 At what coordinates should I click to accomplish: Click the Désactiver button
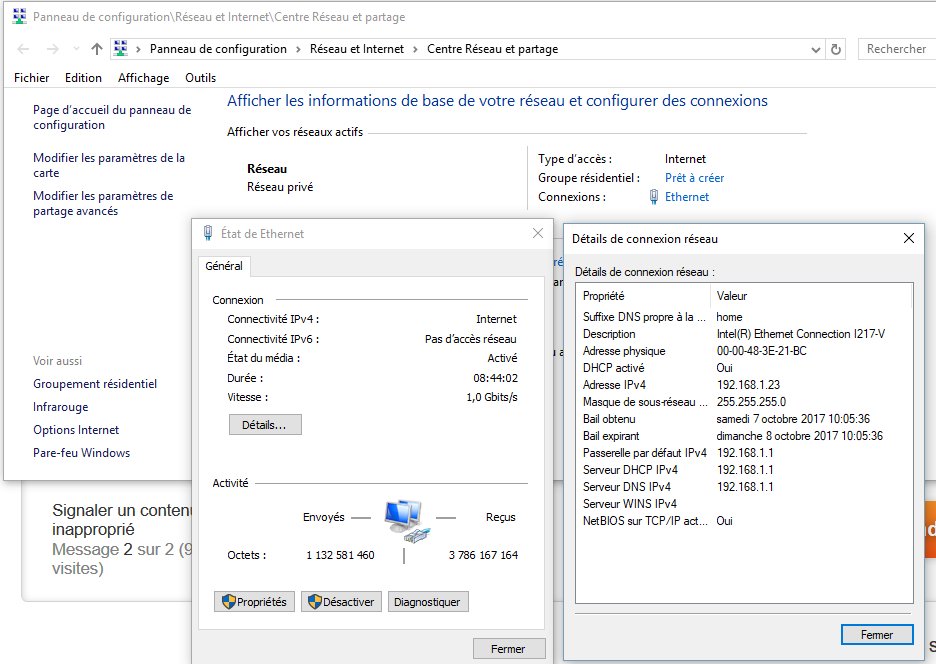tap(341, 602)
